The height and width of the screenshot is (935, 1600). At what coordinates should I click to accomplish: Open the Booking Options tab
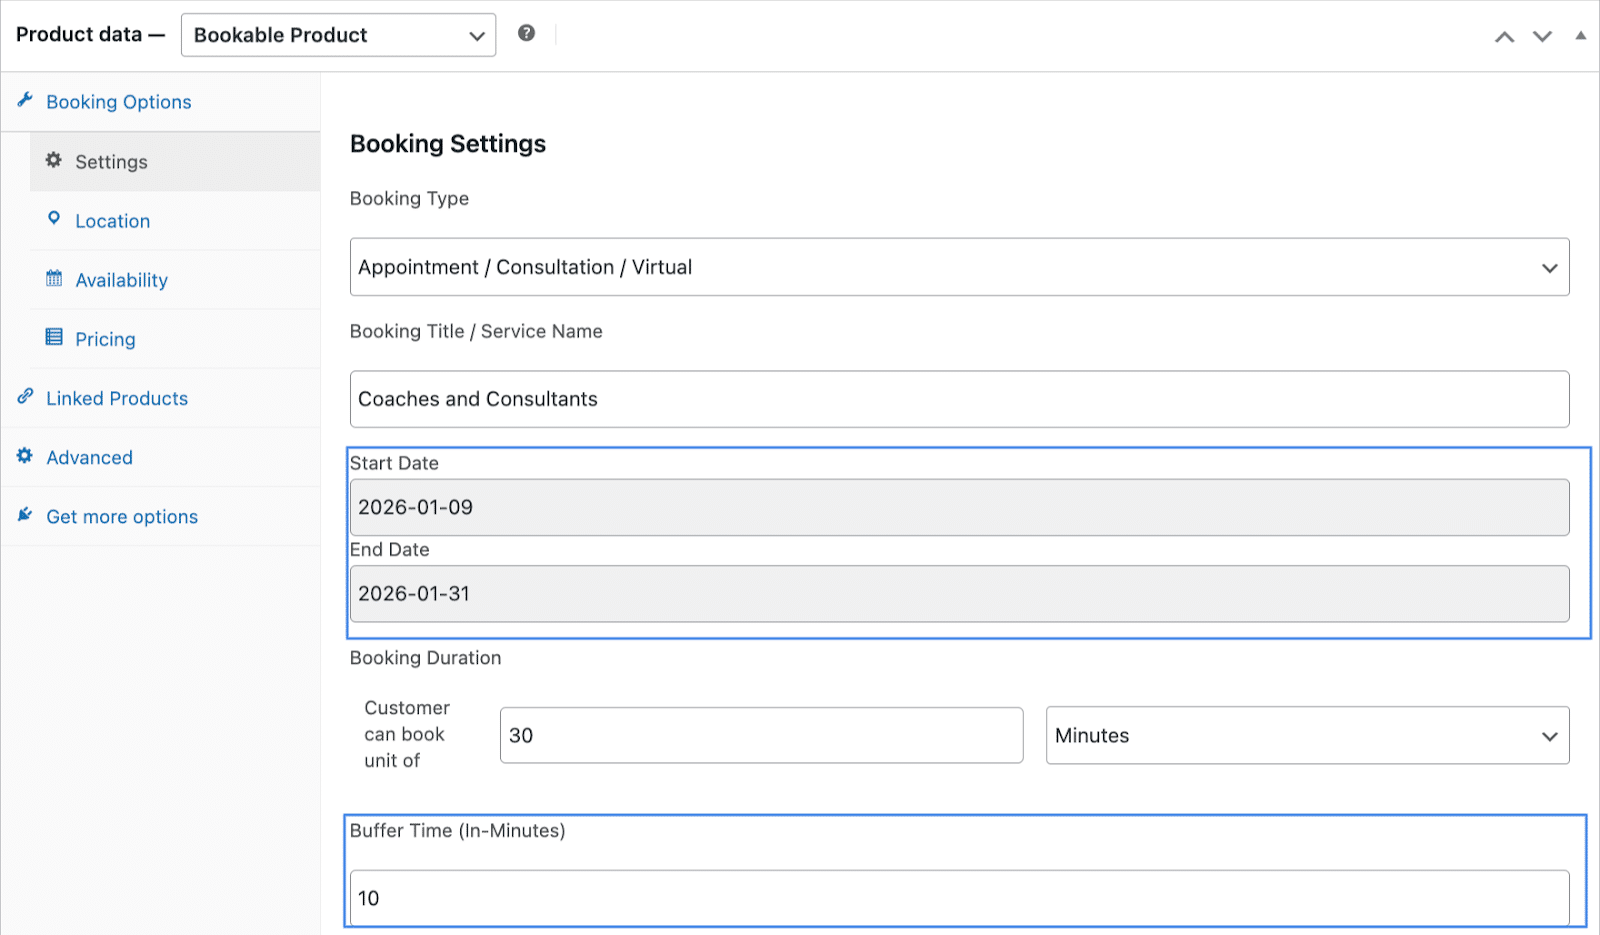(x=160, y=102)
